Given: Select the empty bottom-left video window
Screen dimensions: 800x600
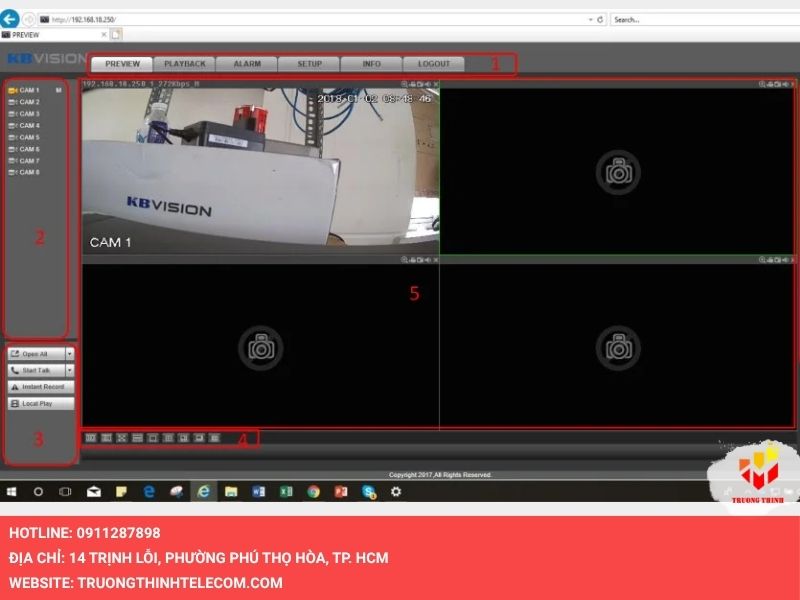Looking at the screenshot, I should 260,345.
